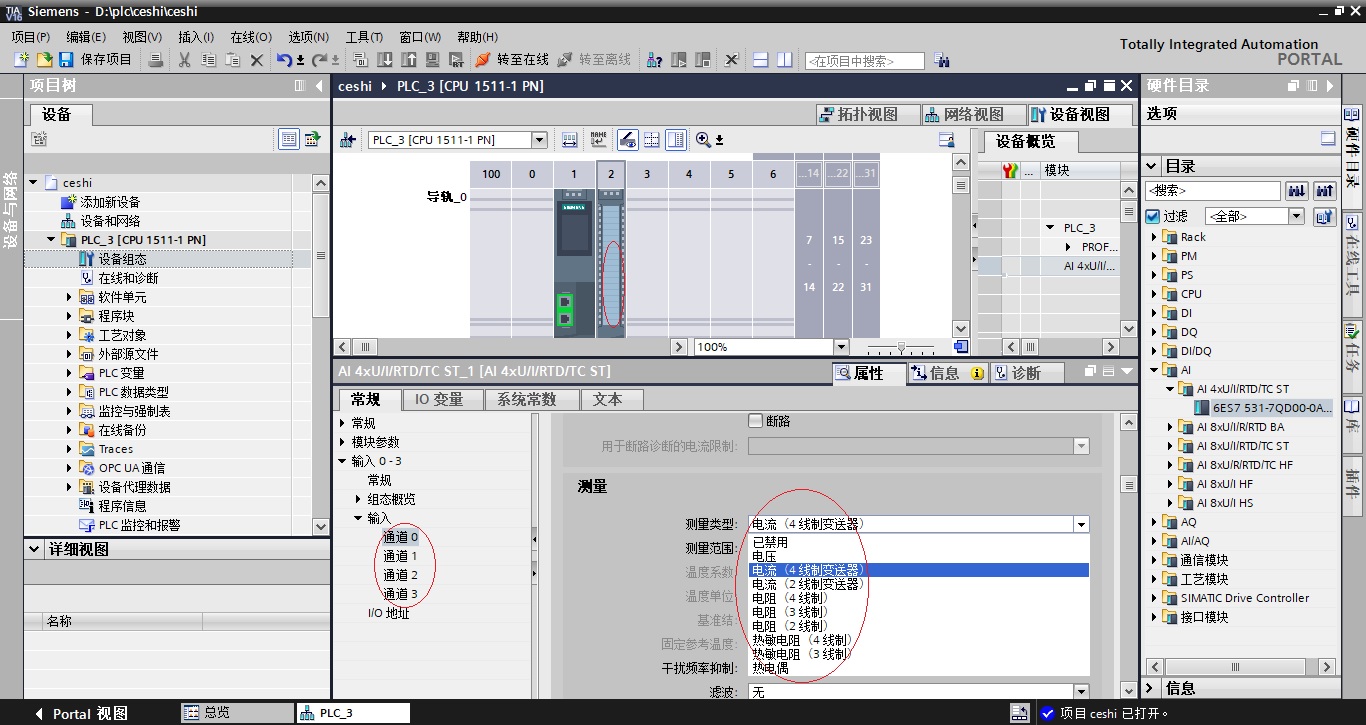
Task: Click the open project folder icon
Action: (x=44, y=60)
